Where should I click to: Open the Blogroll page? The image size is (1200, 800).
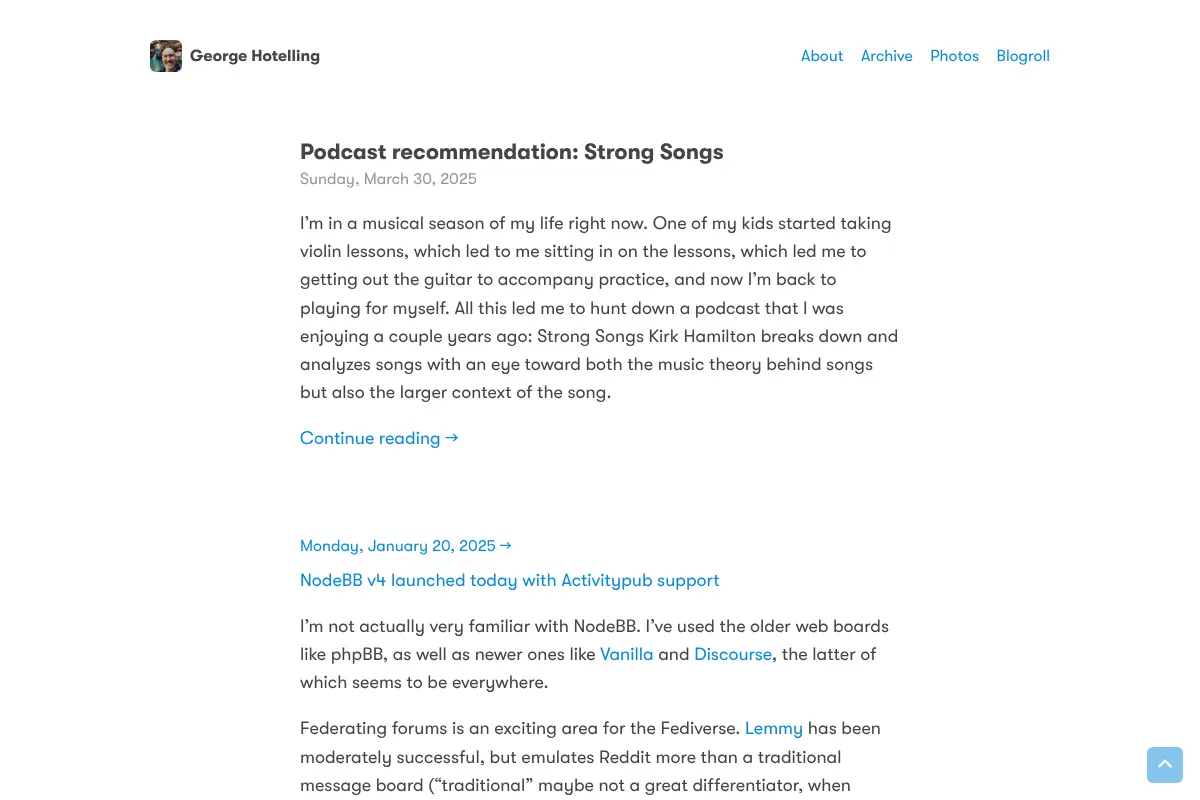(x=1023, y=56)
